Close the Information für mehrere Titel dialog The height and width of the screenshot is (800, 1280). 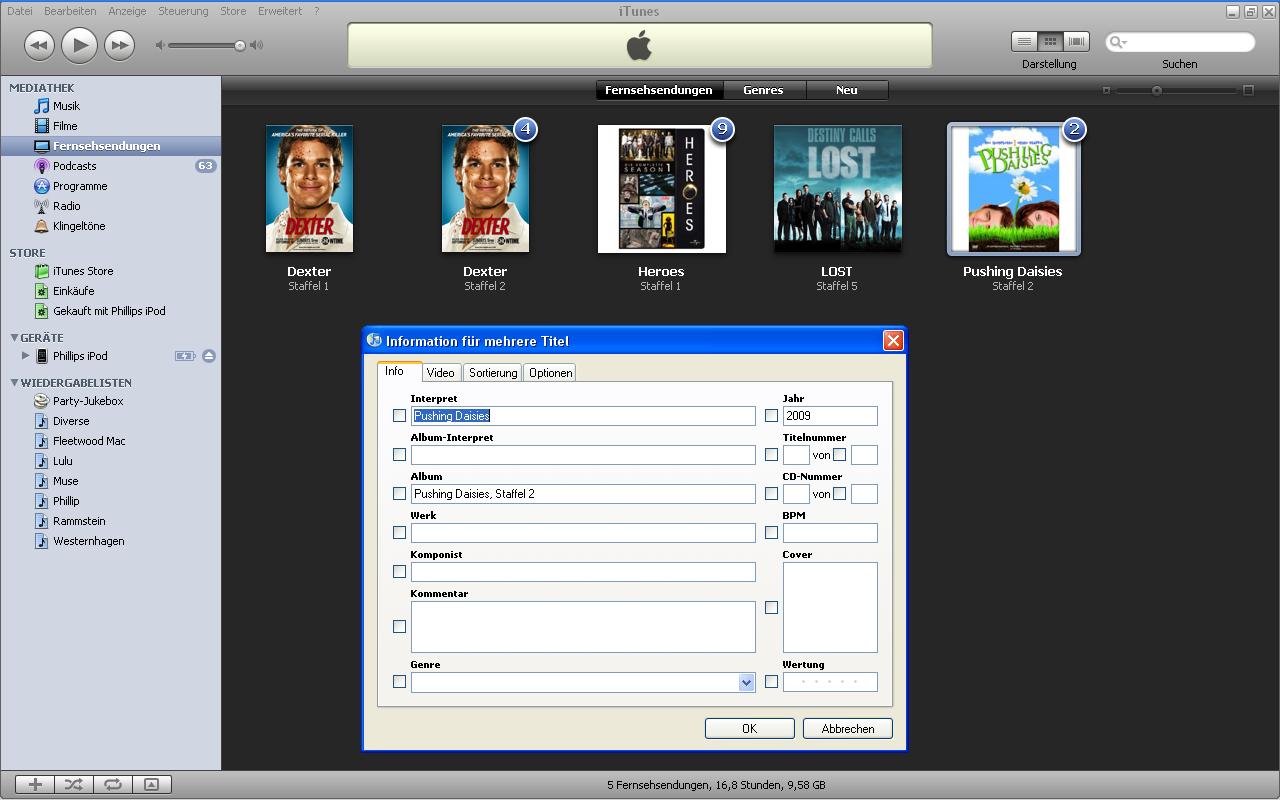(x=893, y=341)
